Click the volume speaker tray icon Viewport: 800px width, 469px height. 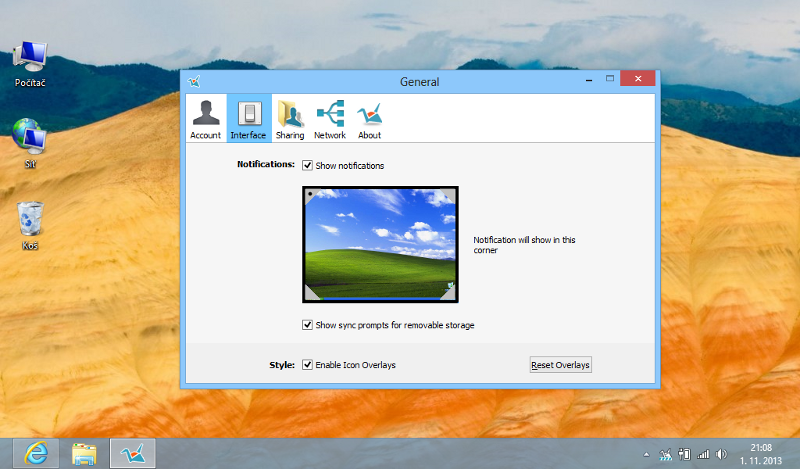721,454
